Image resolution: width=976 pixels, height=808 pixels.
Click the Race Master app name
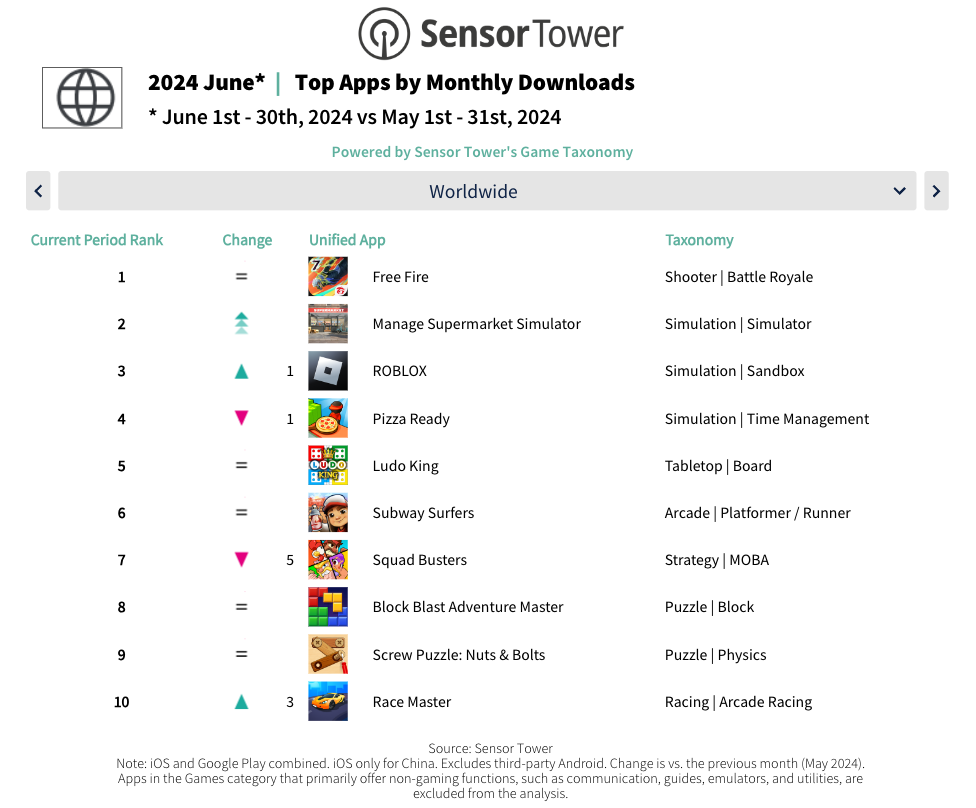click(412, 702)
